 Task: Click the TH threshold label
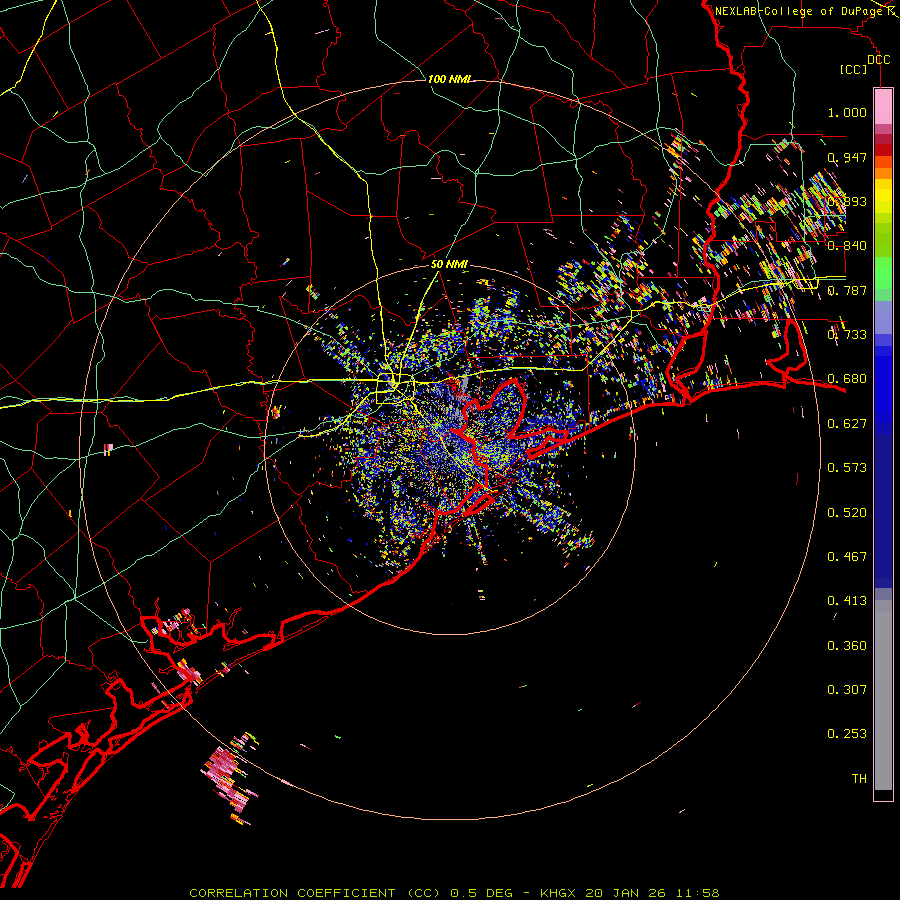pos(859,779)
